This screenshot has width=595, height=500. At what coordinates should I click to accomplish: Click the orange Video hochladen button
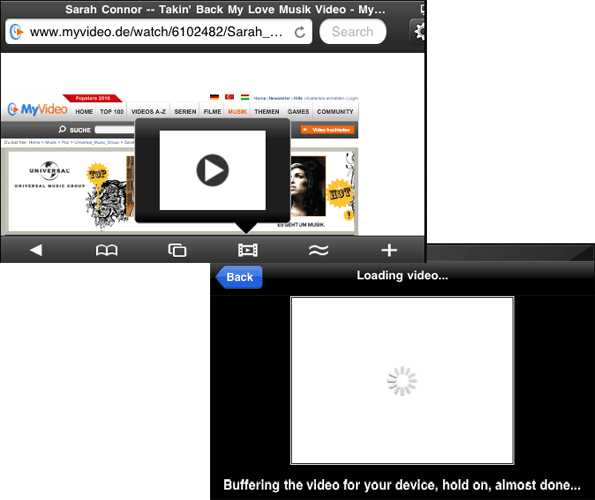tap(327, 130)
